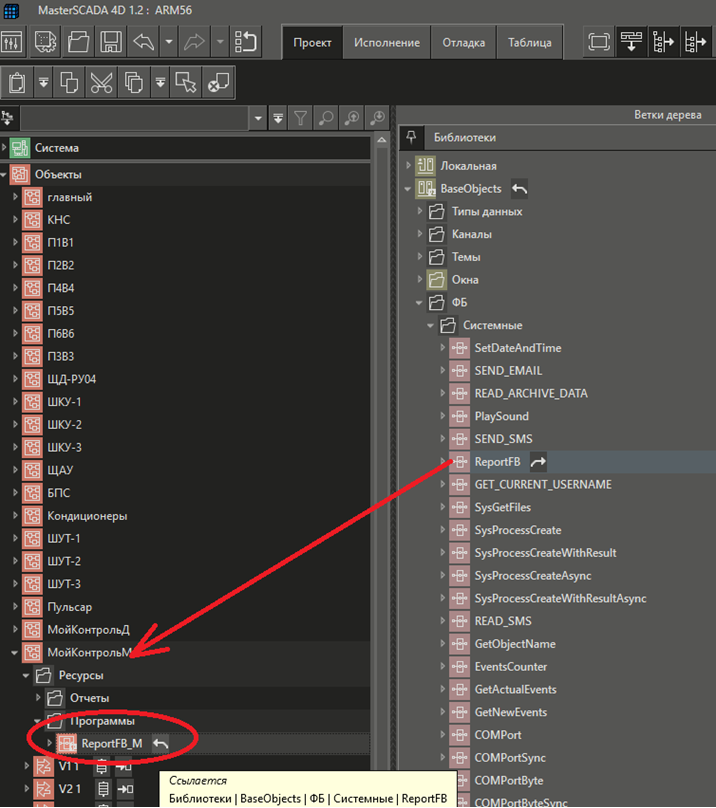Expand the Локальная library node
The height and width of the screenshot is (808, 716).
click(x=408, y=166)
